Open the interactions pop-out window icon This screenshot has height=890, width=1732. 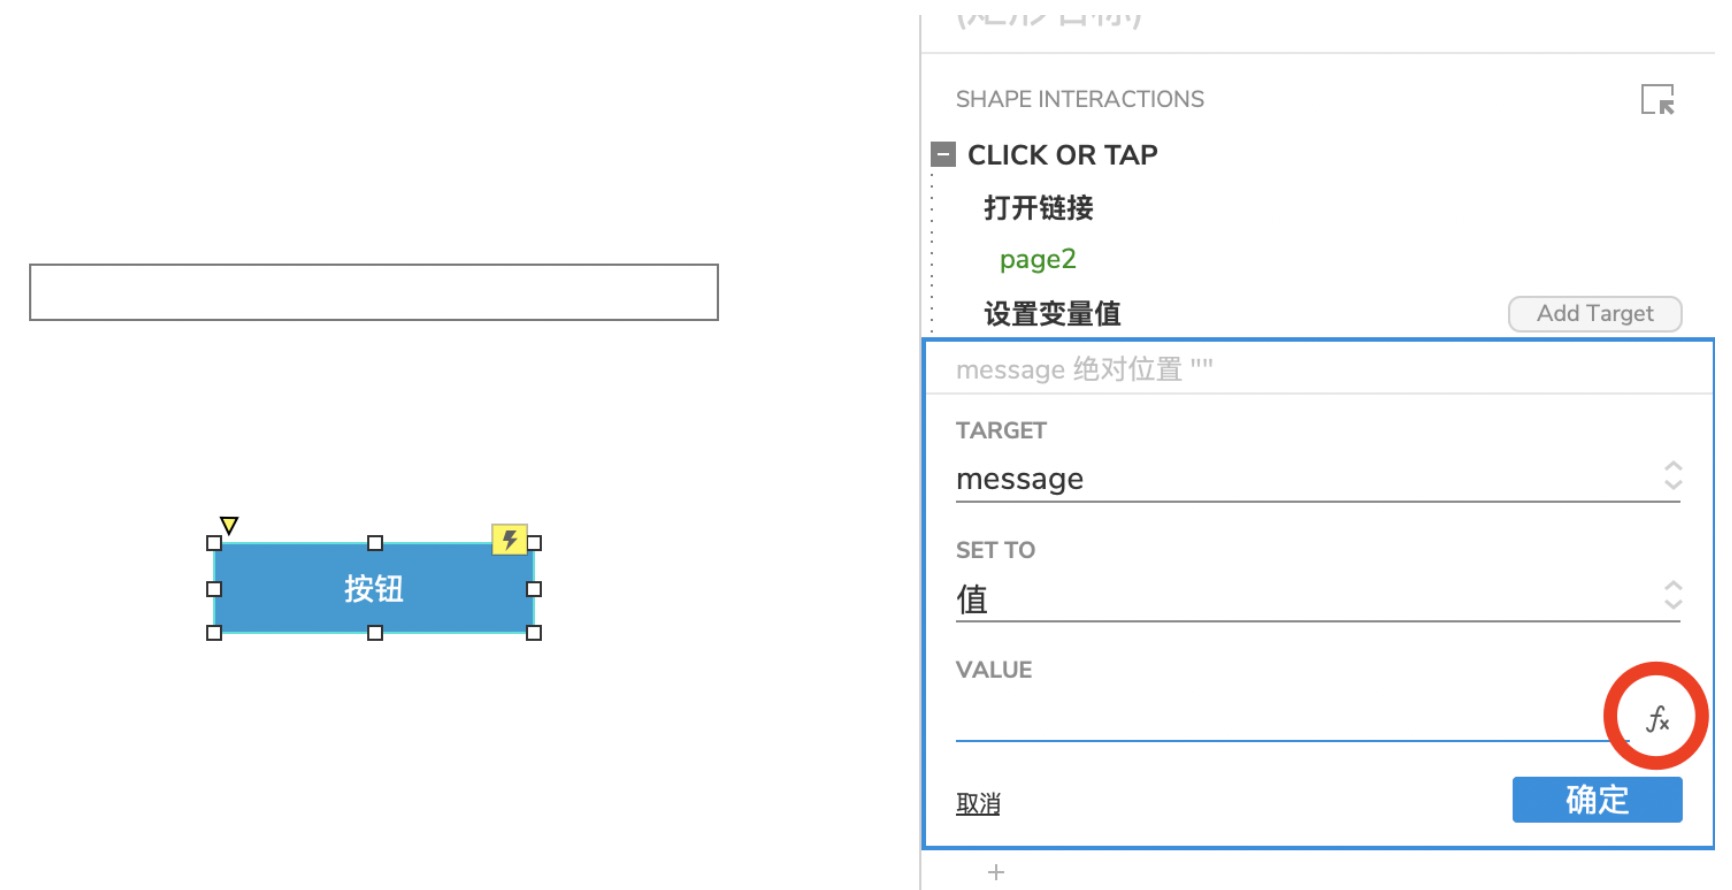click(x=1657, y=100)
